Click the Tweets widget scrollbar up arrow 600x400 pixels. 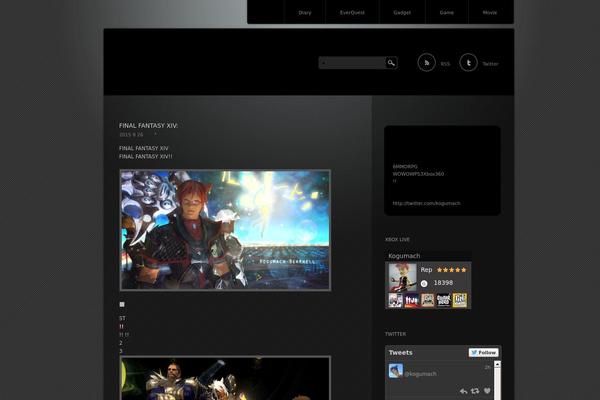(497, 364)
